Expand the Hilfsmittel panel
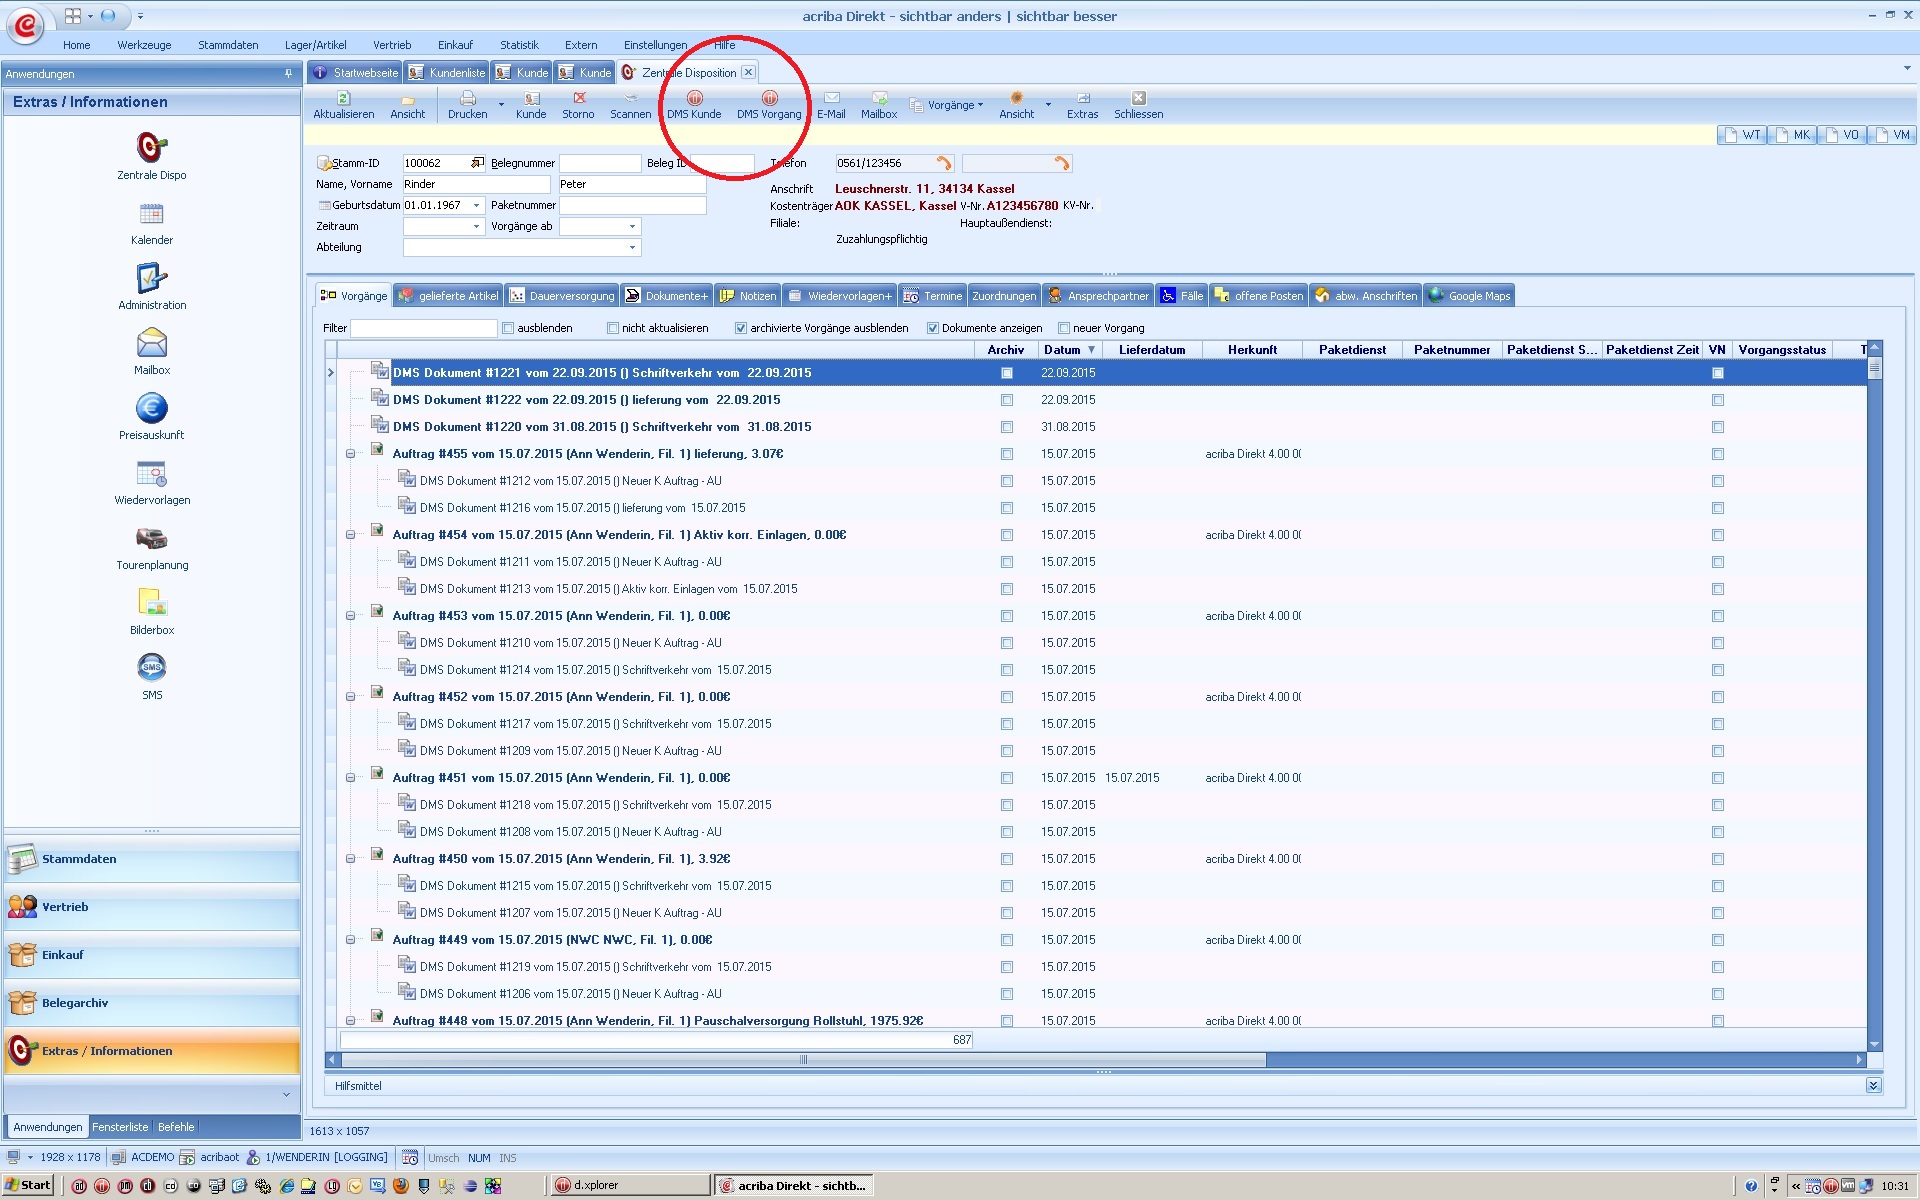This screenshot has width=1920, height=1200. [1873, 1086]
